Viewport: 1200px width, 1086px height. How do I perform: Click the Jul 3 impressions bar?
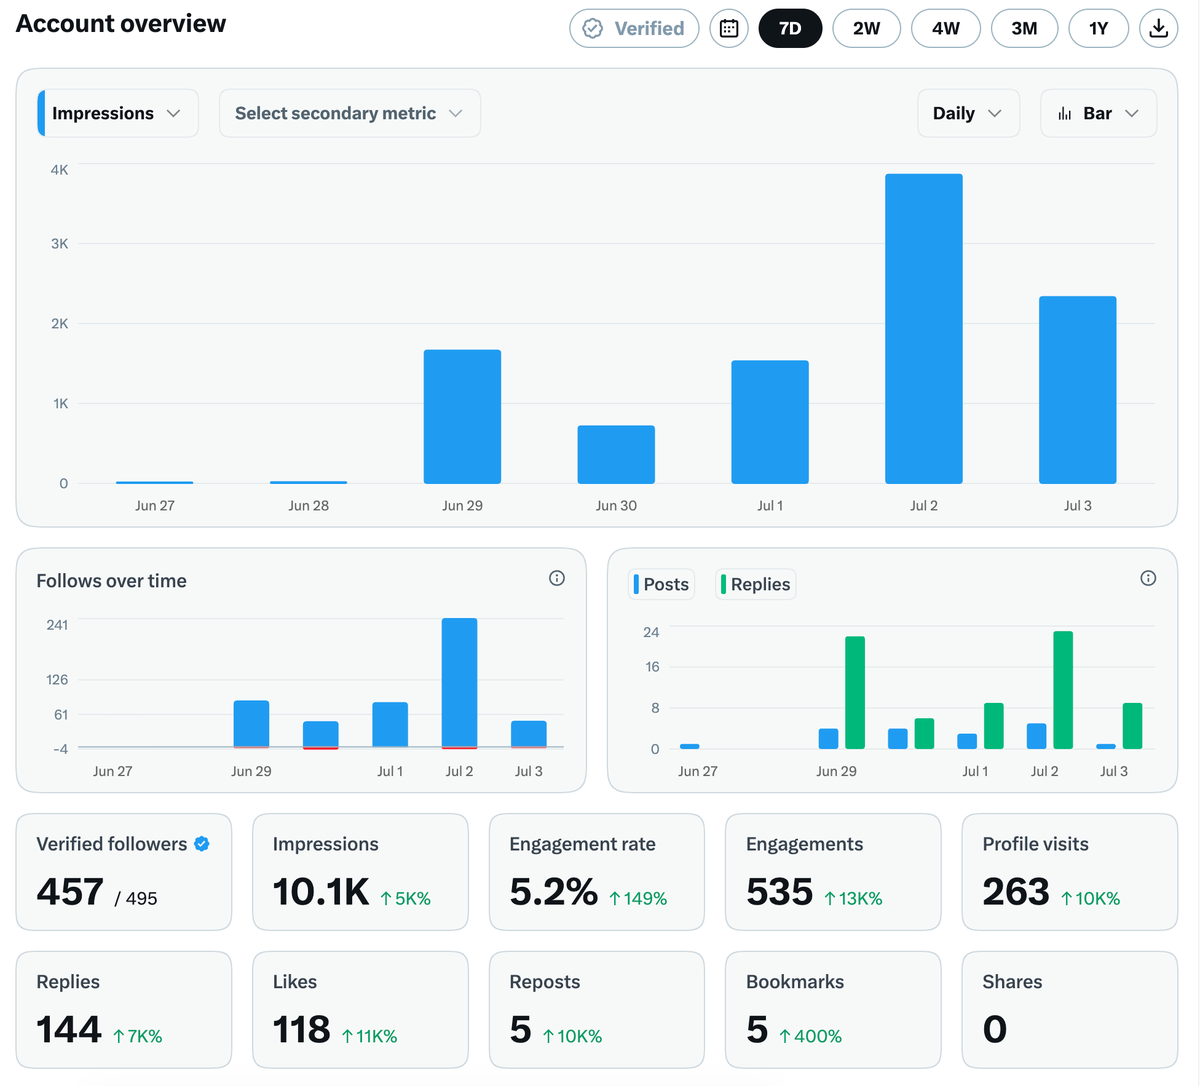(1078, 390)
